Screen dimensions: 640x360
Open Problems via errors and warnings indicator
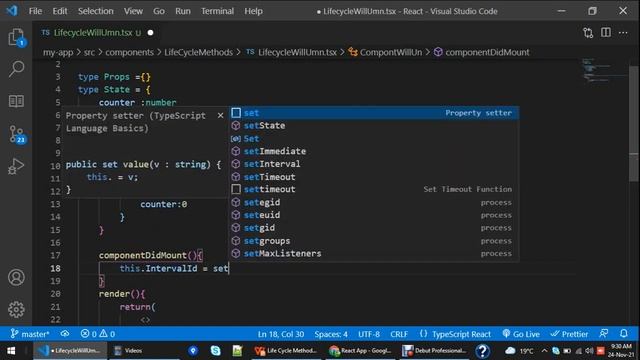click(x=98, y=334)
